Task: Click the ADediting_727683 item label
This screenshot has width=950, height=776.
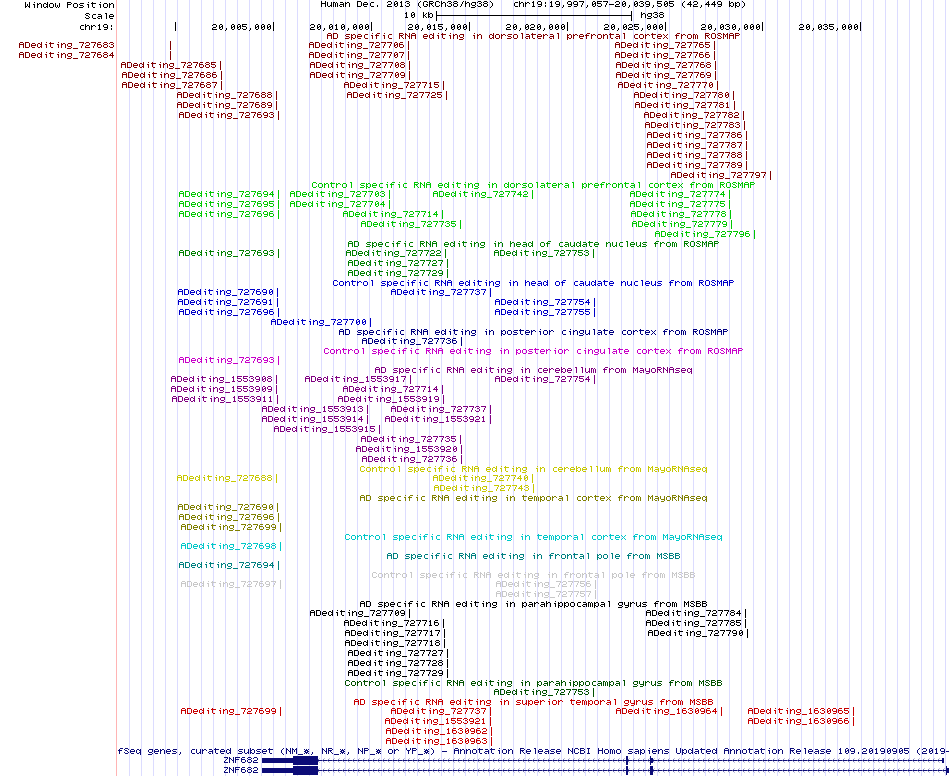Action: 66,45
